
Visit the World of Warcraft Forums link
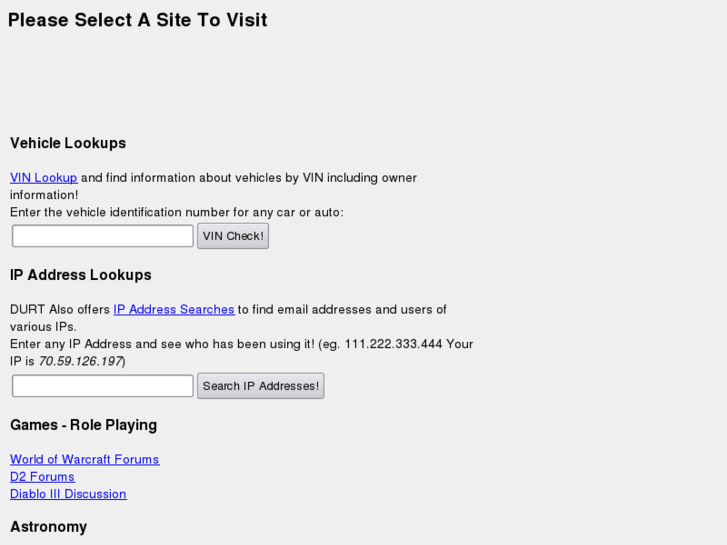[x=84, y=460]
